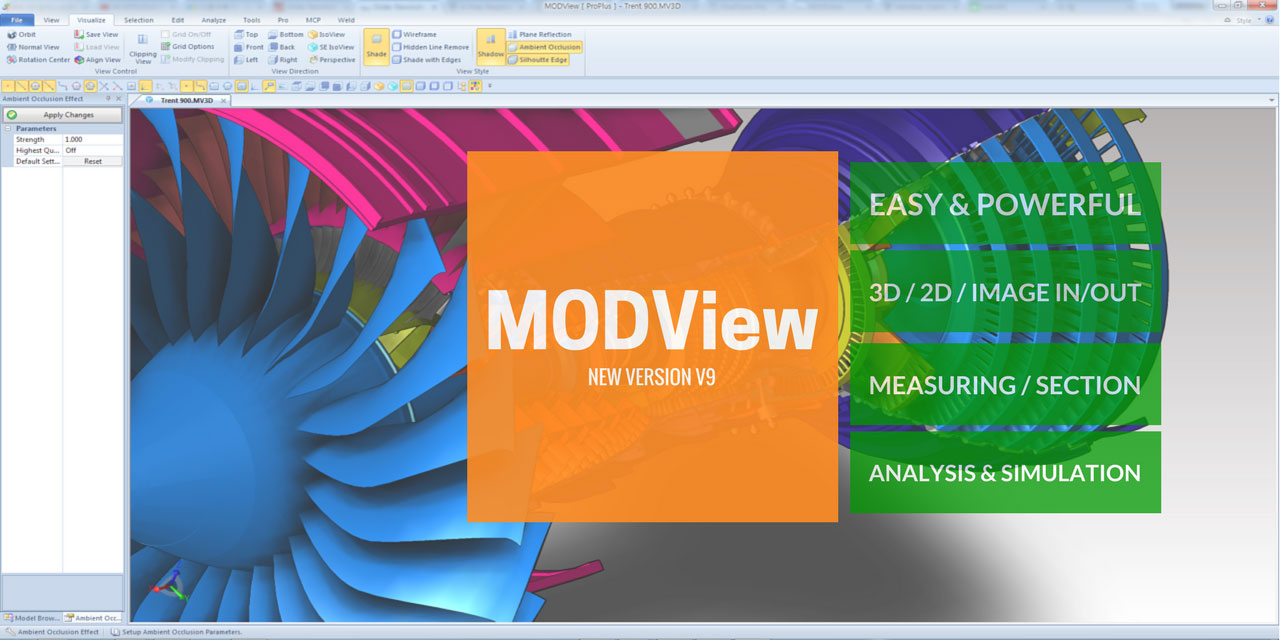Open the Weld ribbon tab
Screen dimensions: 1280x640
(346, 19)
